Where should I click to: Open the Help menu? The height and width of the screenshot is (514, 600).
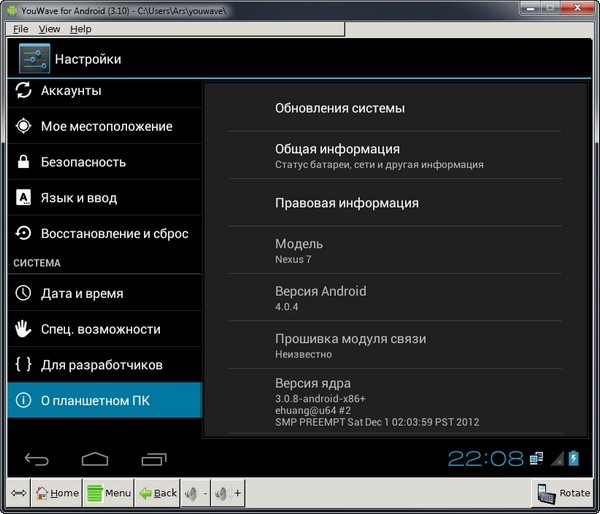pyautogui.click(x=80, y=30)
